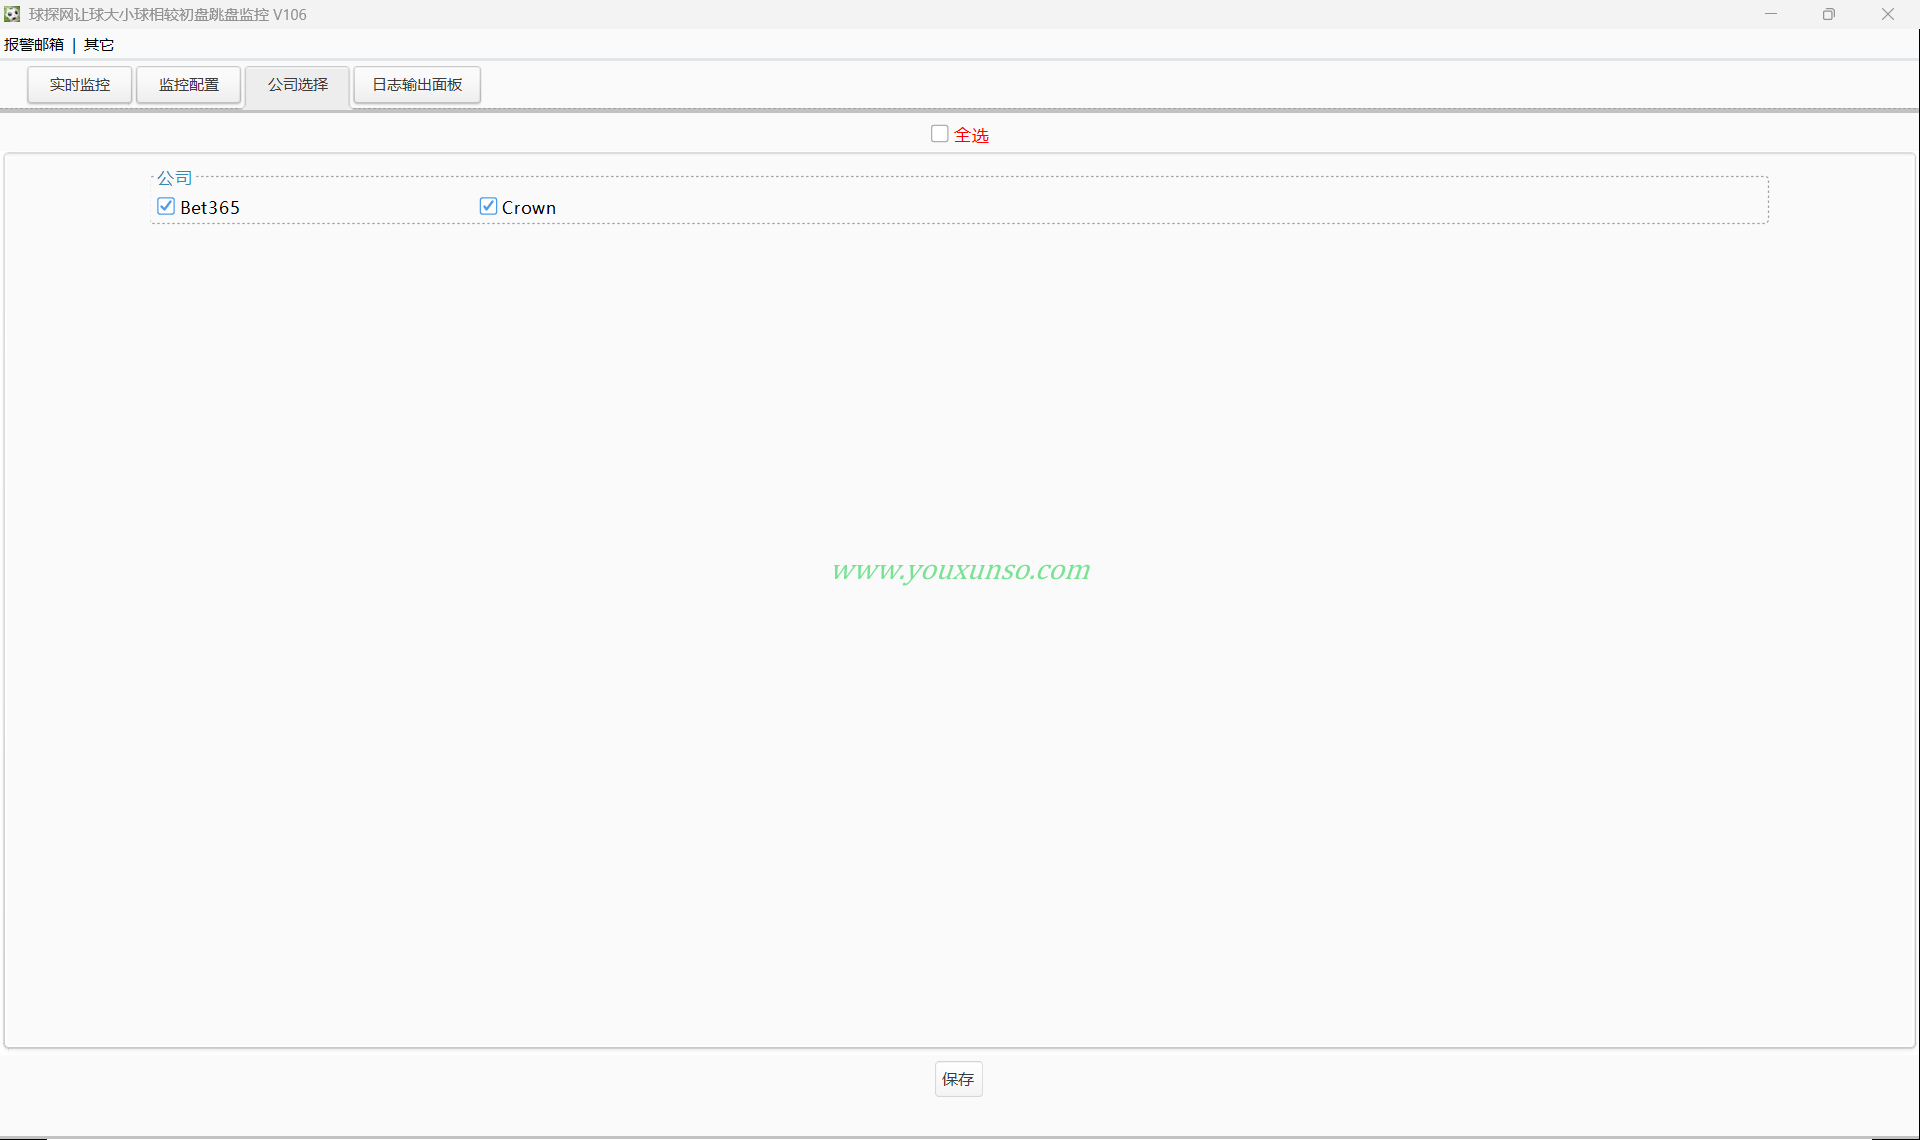
Task: Open the 报警邮箱 menu
Action: pos(34,45)
